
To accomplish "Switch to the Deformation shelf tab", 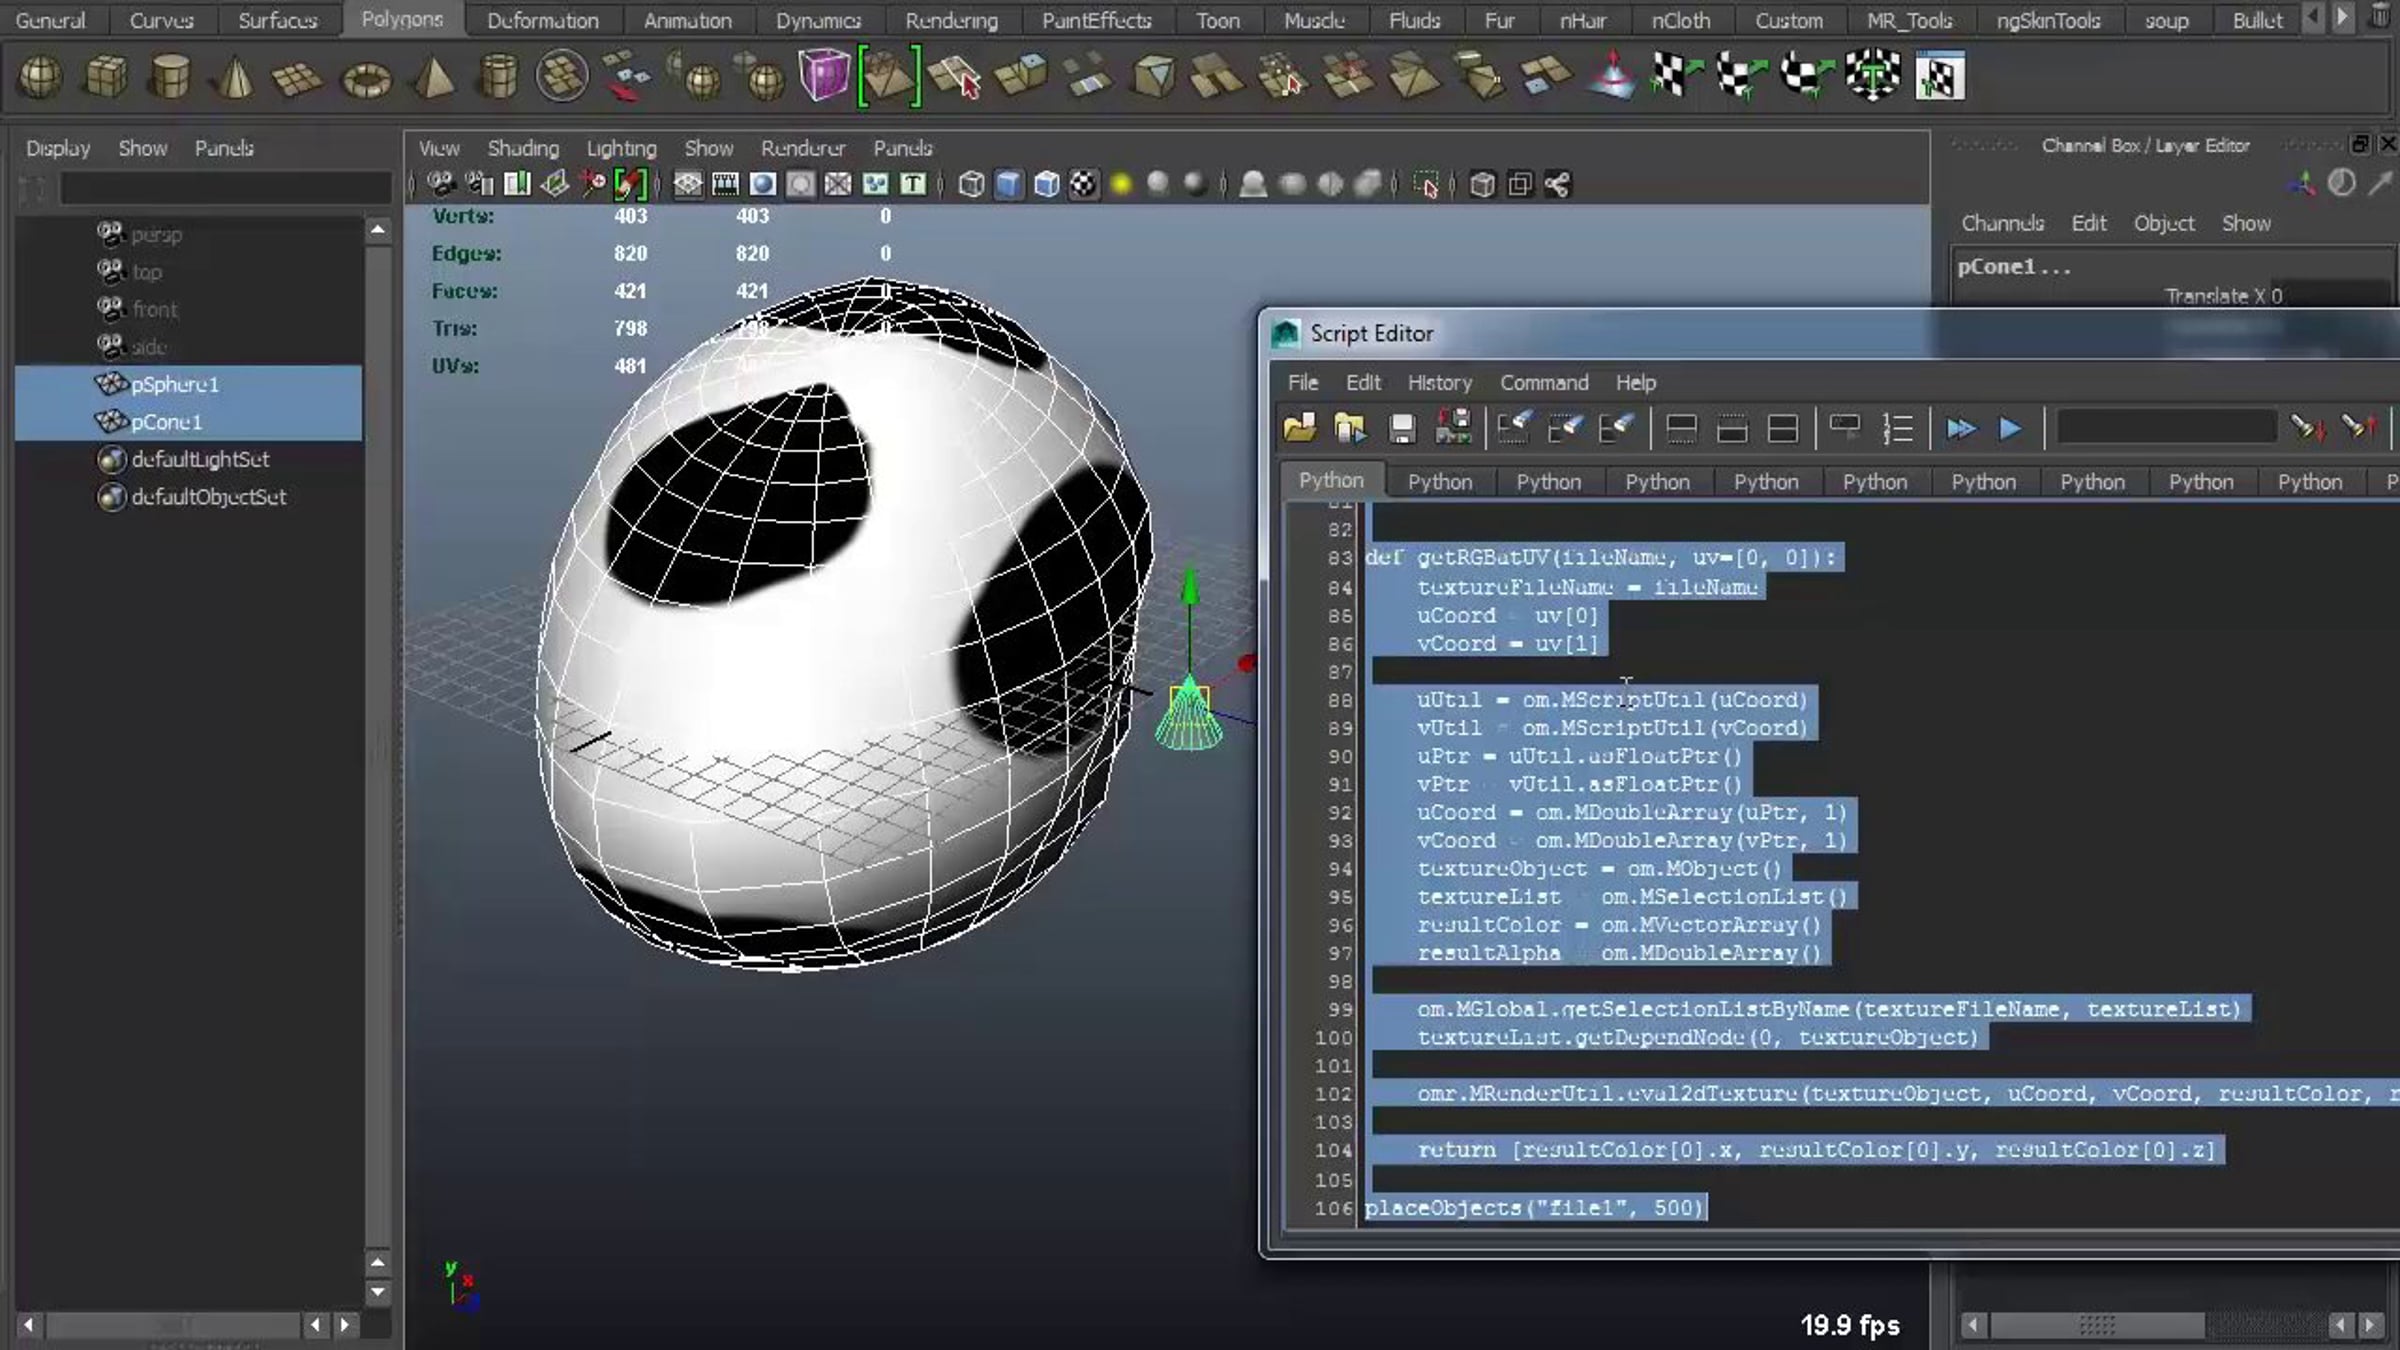I will tap(542, 20).
